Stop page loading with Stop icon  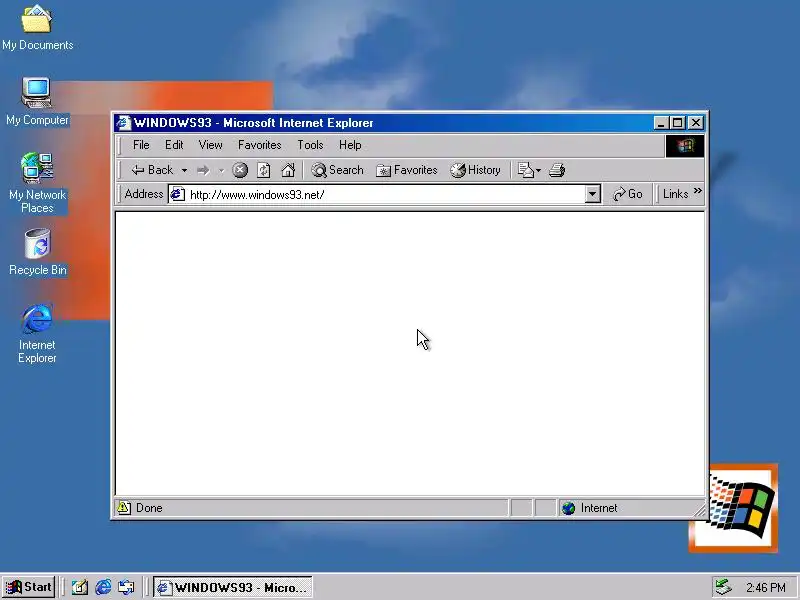(x=240, y=170)
